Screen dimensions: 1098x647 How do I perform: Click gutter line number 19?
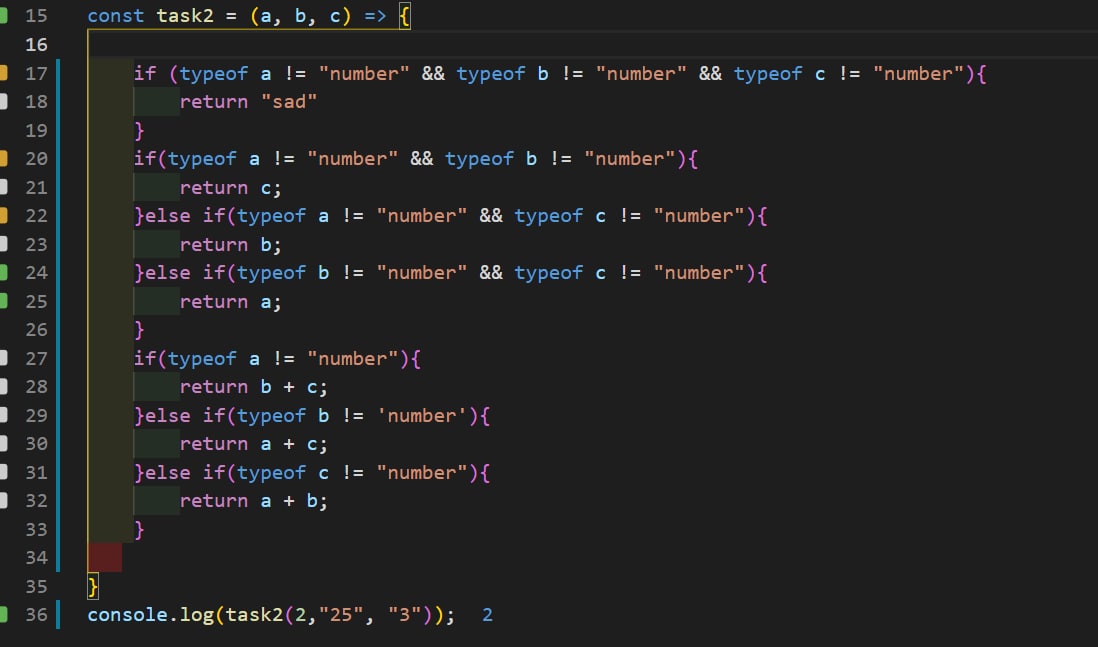coord(36,130)
